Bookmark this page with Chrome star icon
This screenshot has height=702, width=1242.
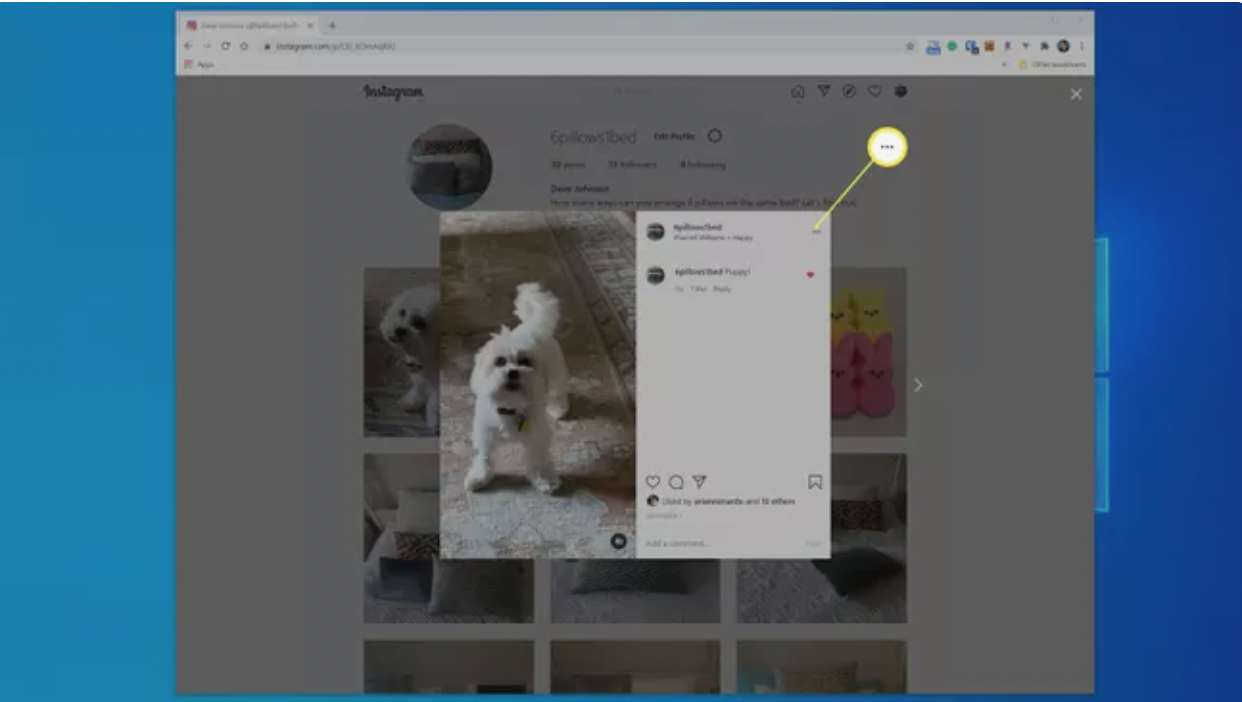click(909, 46)
